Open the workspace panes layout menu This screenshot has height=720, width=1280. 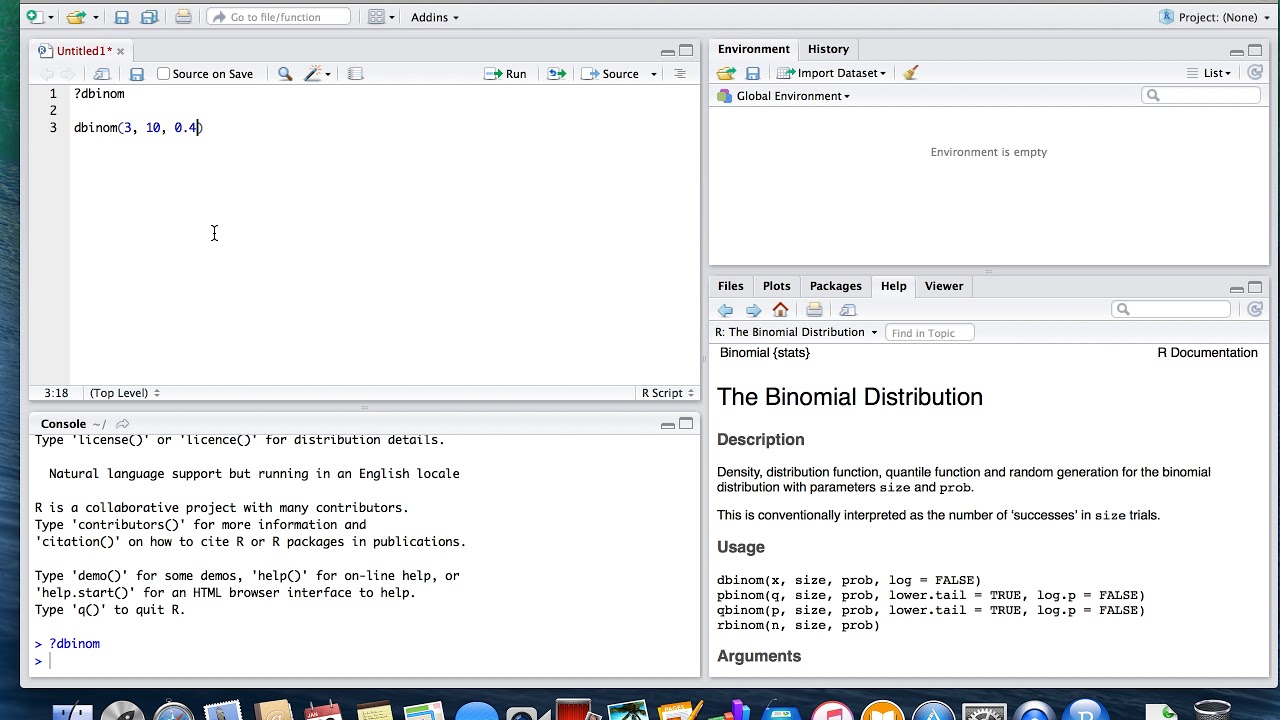381,17
